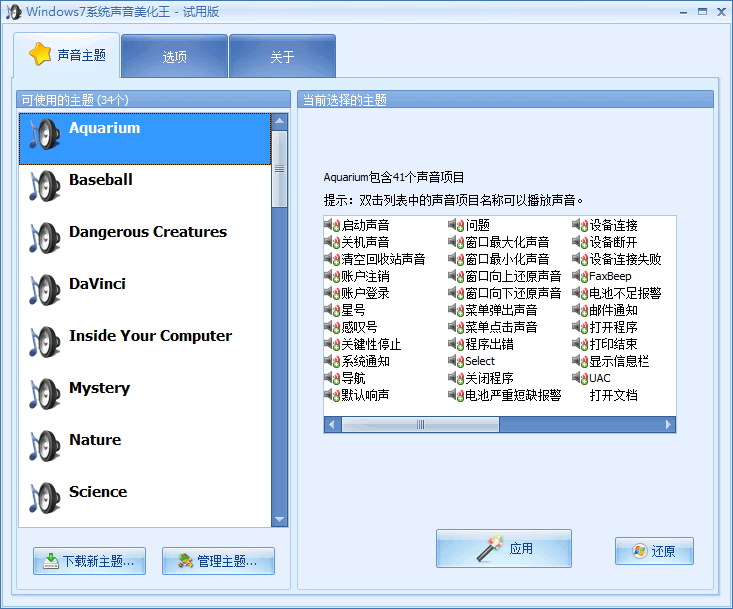
Task: Click the Aquarium theme speaker icon
Action: point(45,134)
